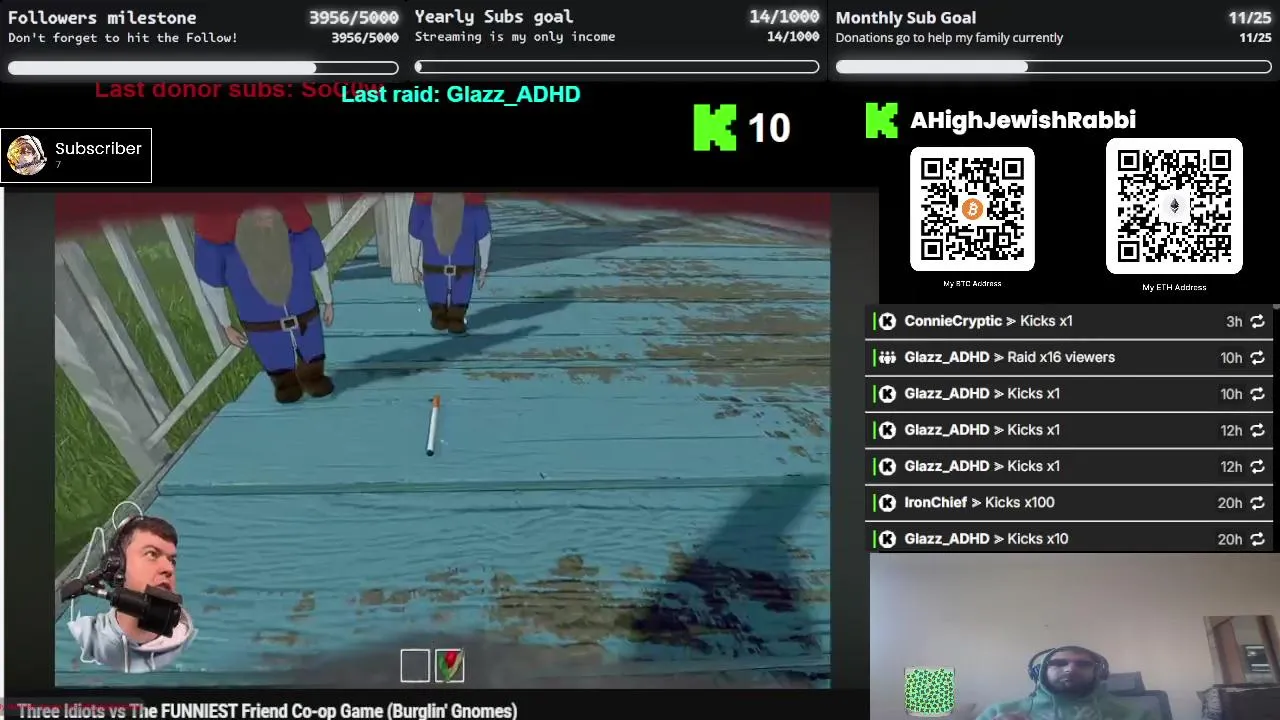1280x720 pixels.
Task: Click IronChief username in events list
Action: pos(935,503)
